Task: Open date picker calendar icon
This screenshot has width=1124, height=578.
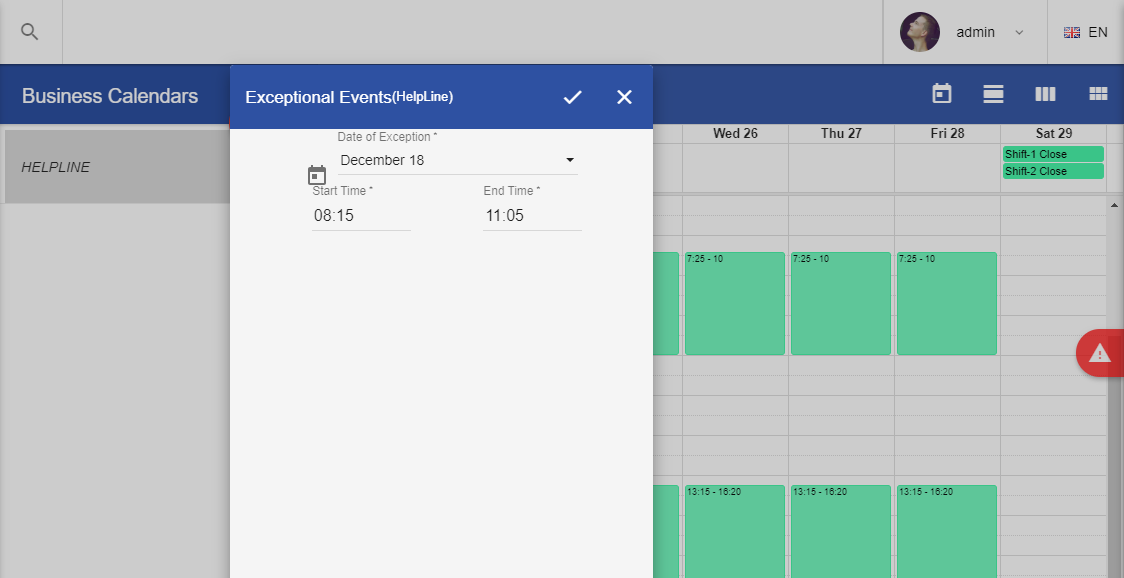Action: [x=317, y=175]
